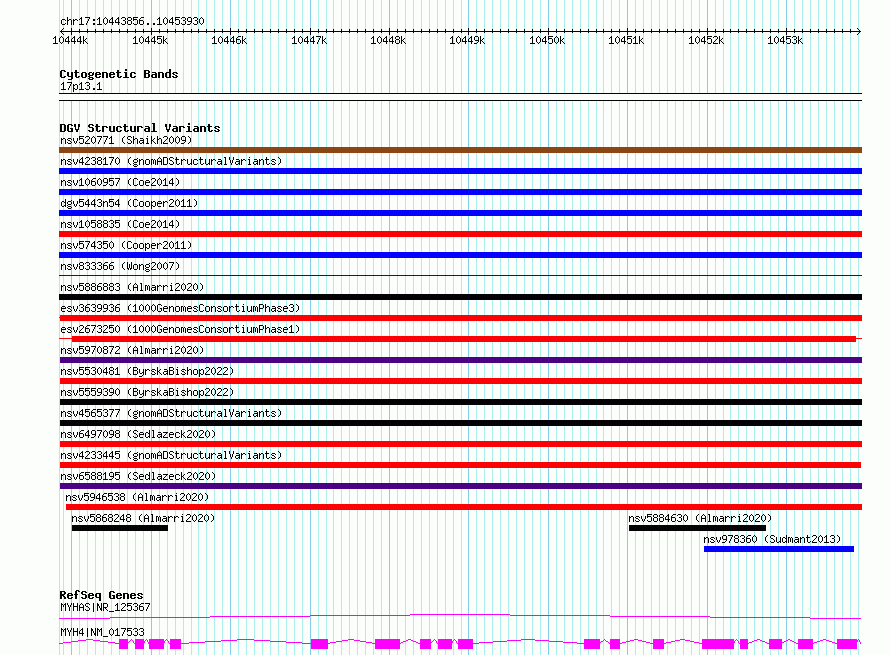The image size is (890, 655).
Task: Click the 10449k ruler tick label
Action: [467, 40]
